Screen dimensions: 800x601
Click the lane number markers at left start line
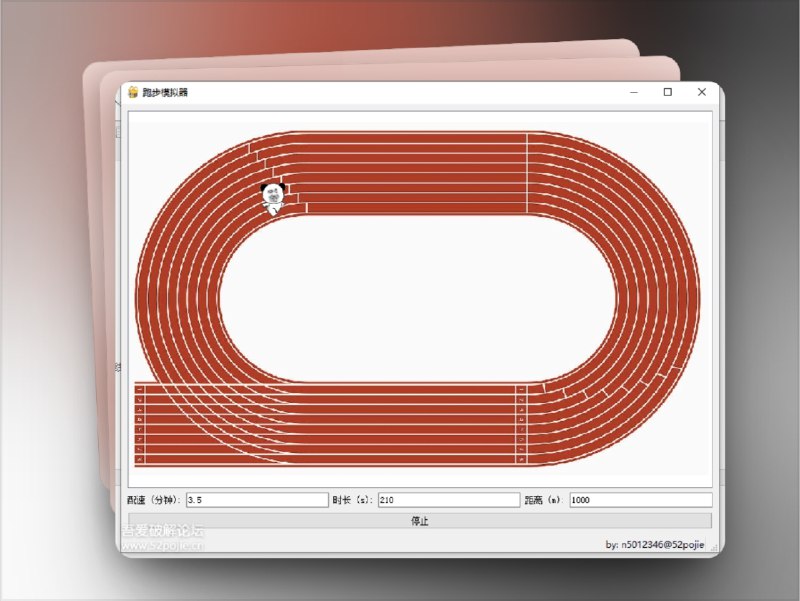(x=140, y=424)
